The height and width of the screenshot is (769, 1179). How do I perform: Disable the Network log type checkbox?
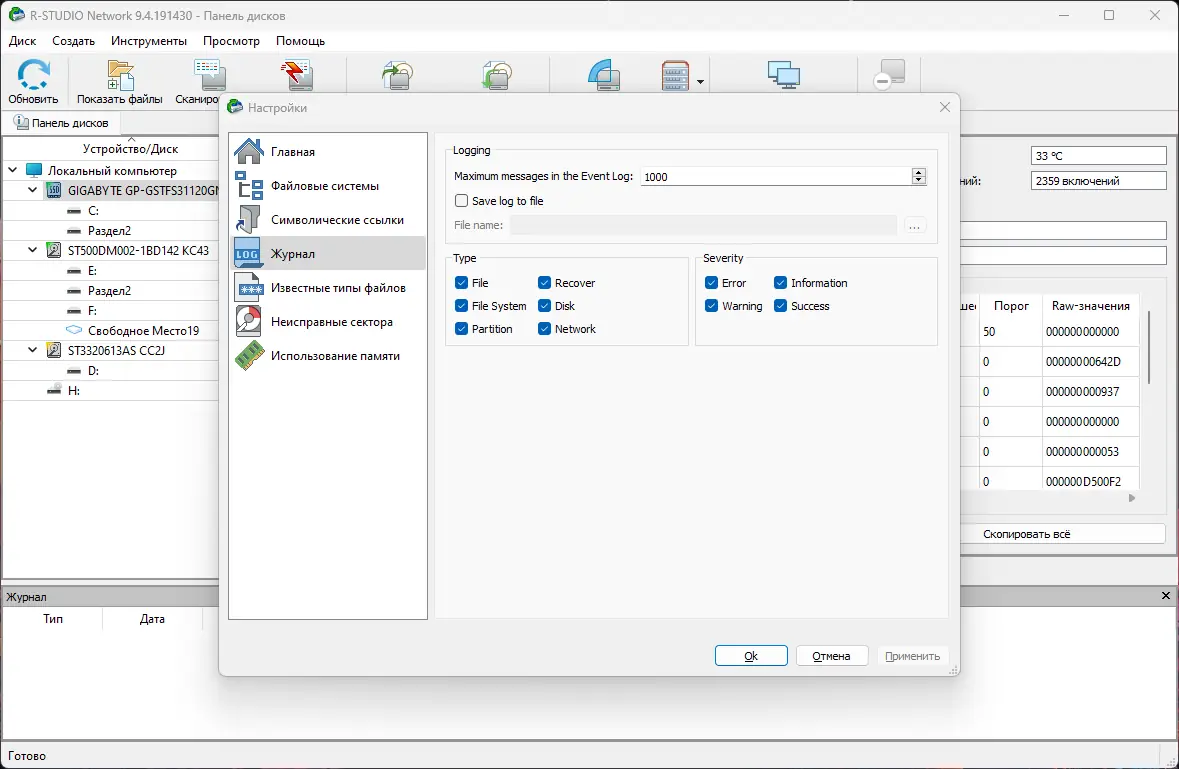coord(545,328)
